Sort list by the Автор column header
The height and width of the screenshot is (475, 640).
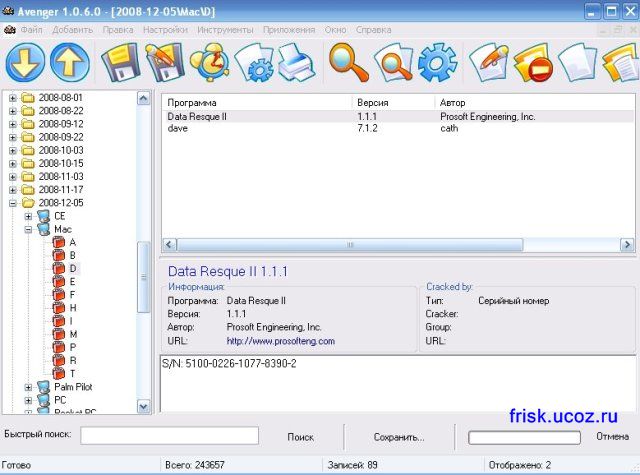pyautogui.click(x=534, y=103)
